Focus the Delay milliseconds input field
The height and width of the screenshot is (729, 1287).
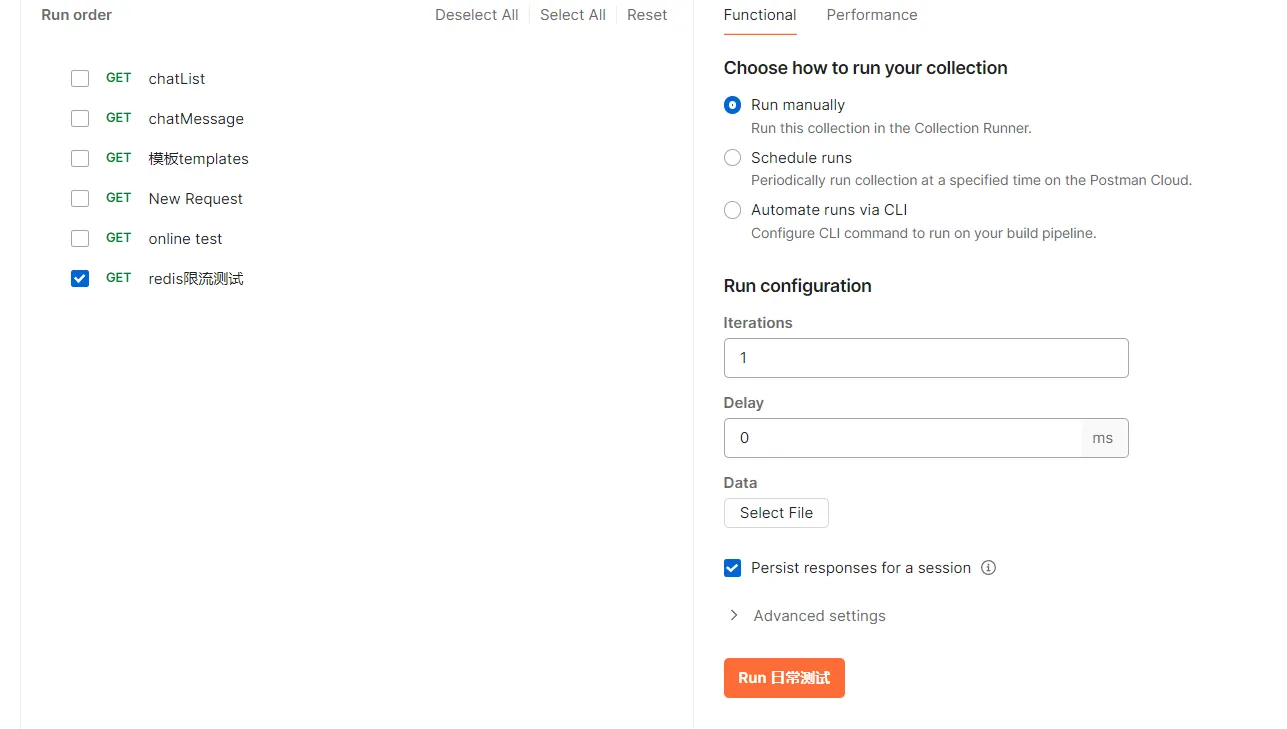[903, 438]
